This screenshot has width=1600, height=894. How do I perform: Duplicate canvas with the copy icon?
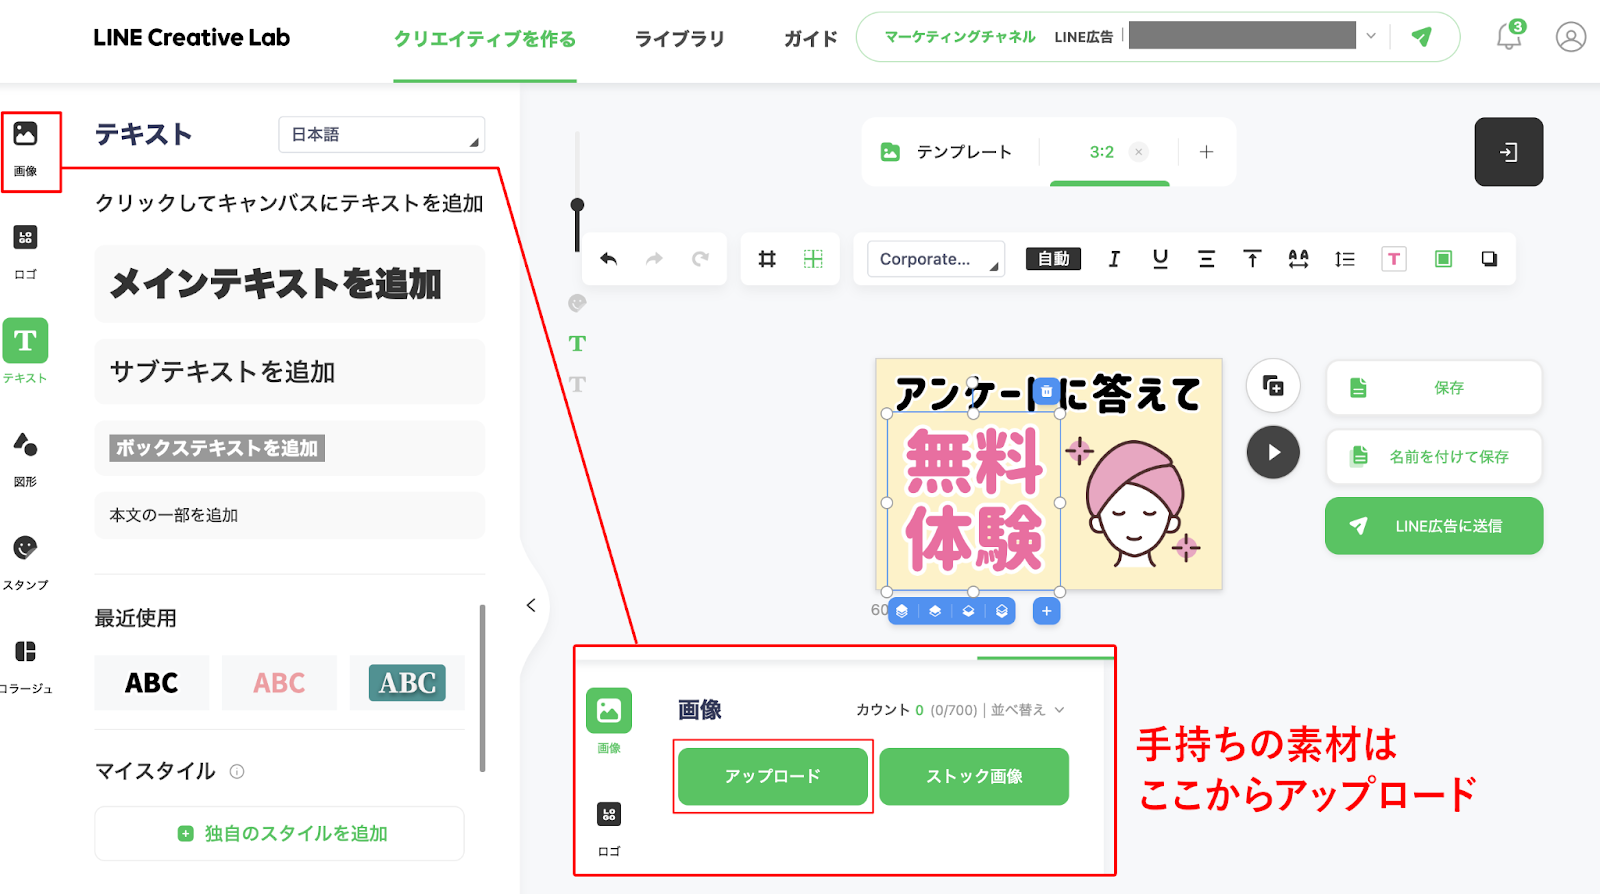click(1273, 386)
